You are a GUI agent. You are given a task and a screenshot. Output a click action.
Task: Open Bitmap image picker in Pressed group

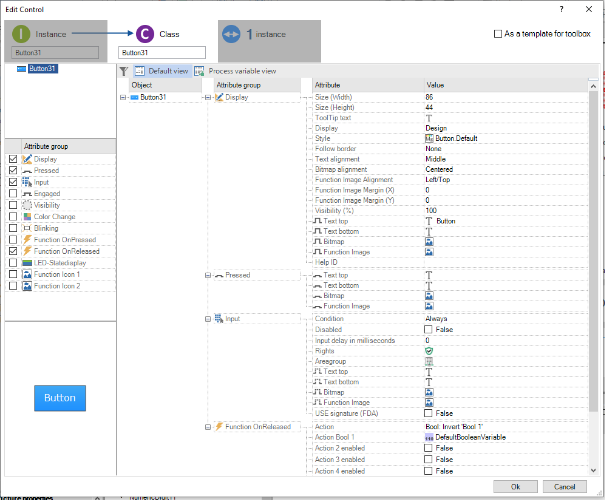[x=429, y=296]
